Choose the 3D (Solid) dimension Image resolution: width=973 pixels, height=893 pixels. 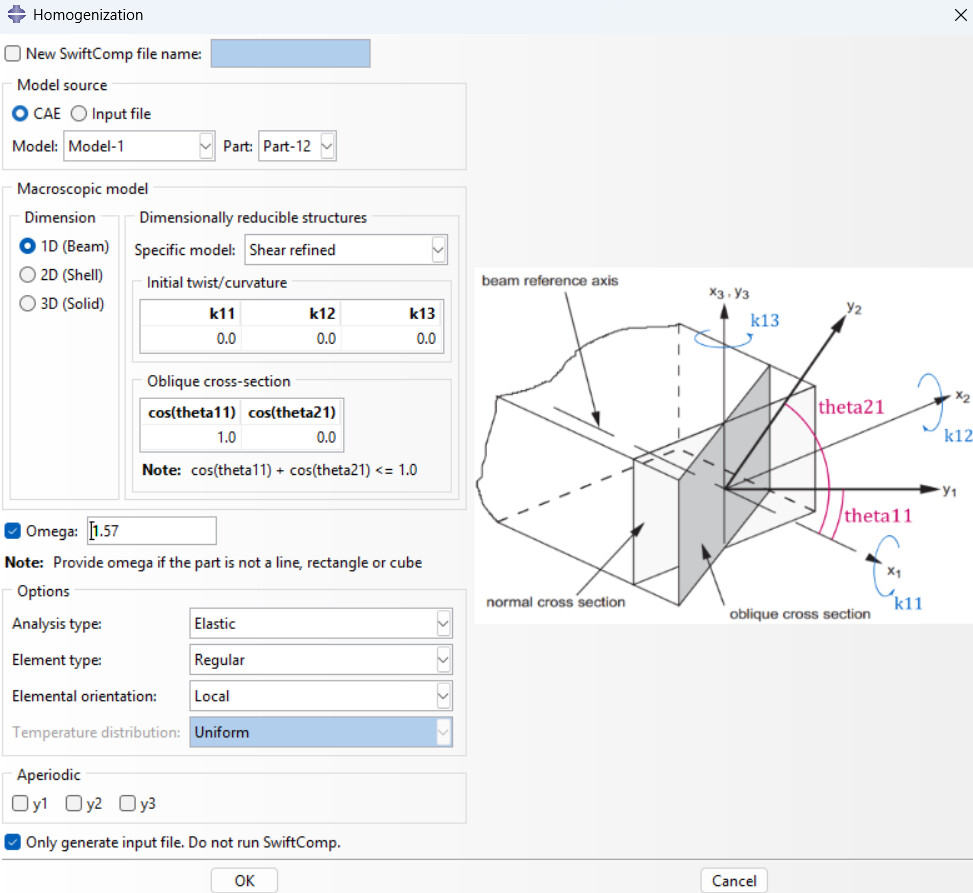(x=28, y=304)
